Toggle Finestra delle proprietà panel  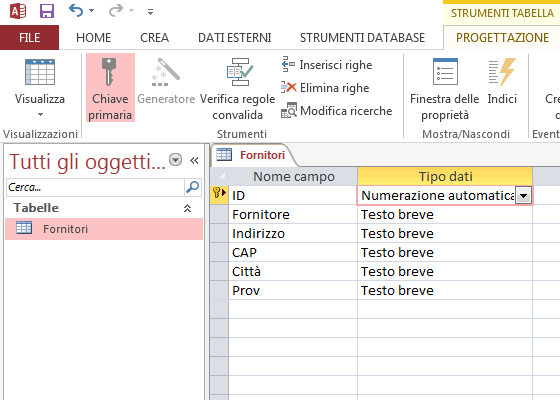[445, 88]
